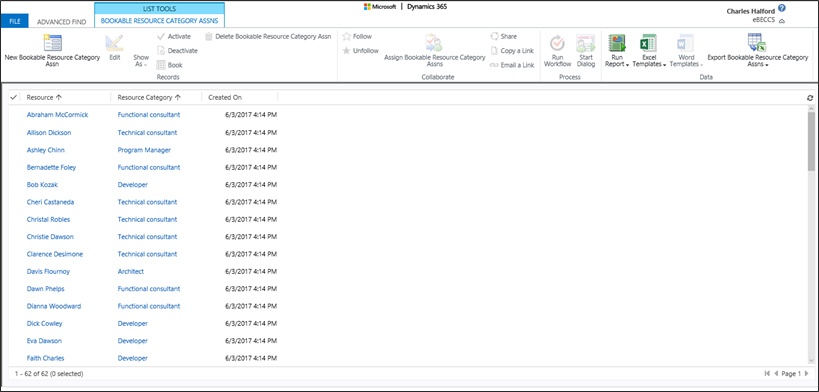Open Architect category link

(131, 272)
